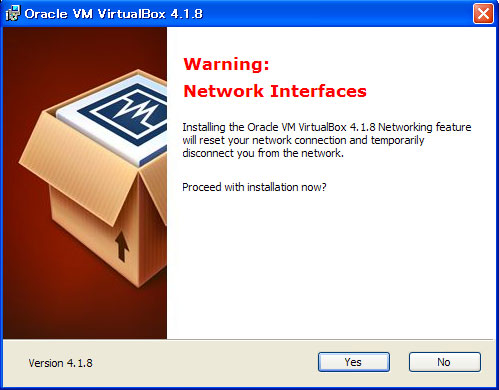Close the Oracle VM VirtualBox installer window
This screenshot has width=499, height=390.
pos(483,14)
